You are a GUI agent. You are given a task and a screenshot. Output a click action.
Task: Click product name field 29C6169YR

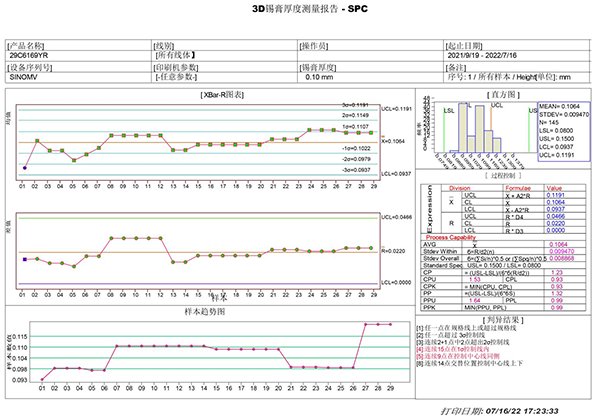coord(29,56)
